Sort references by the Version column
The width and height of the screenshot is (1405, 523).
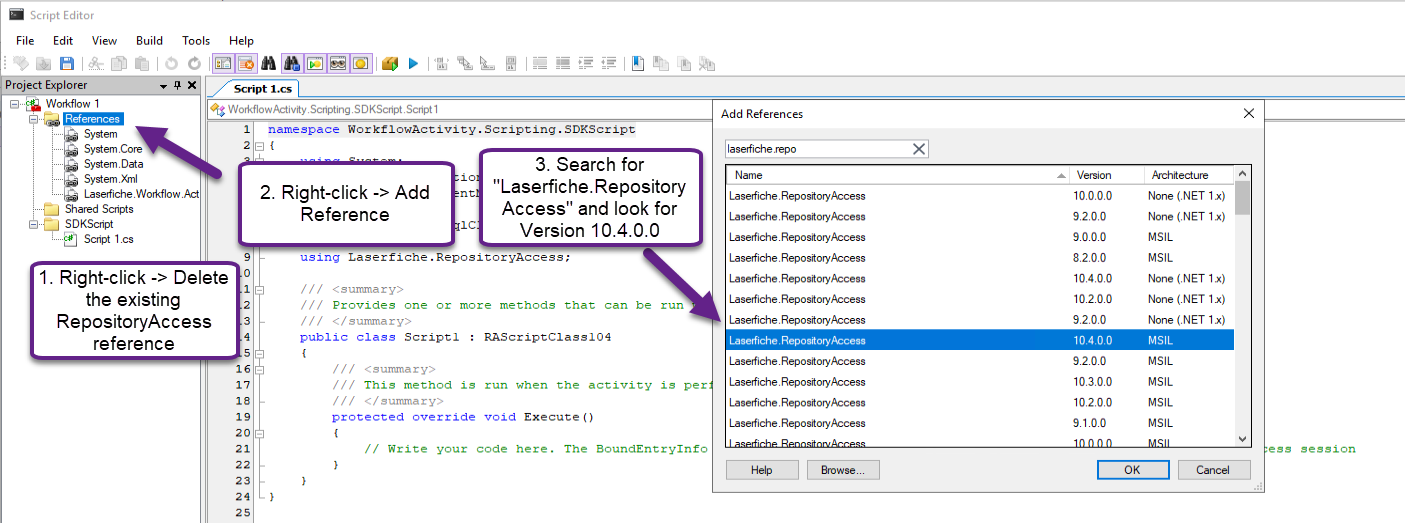(1106, 175)
